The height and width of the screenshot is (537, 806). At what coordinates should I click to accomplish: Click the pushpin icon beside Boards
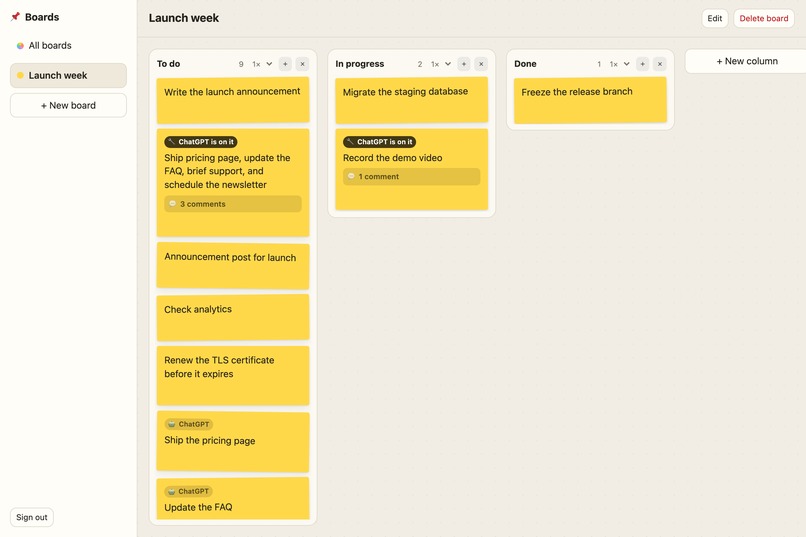15,17
